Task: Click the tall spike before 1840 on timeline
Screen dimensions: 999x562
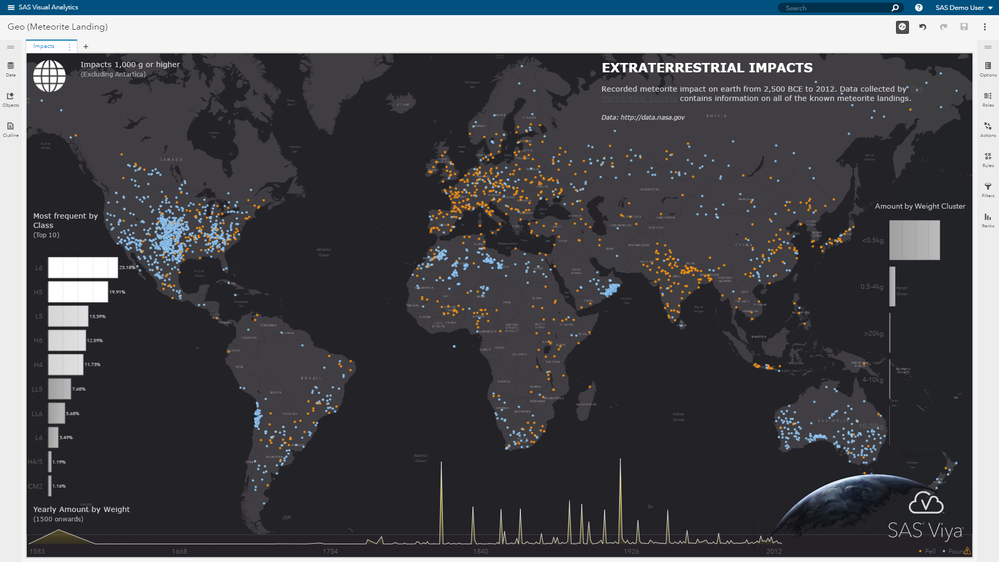Action: (441, 502)
